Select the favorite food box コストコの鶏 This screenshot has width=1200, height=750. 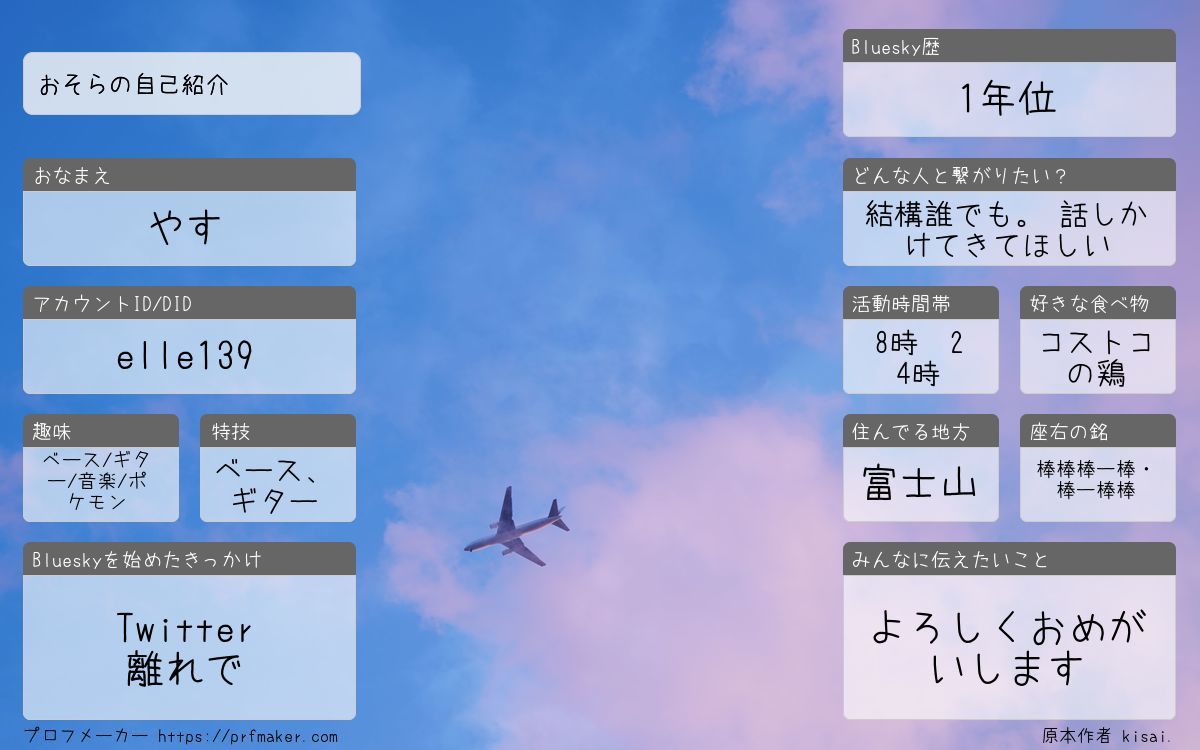(1097, 357)
